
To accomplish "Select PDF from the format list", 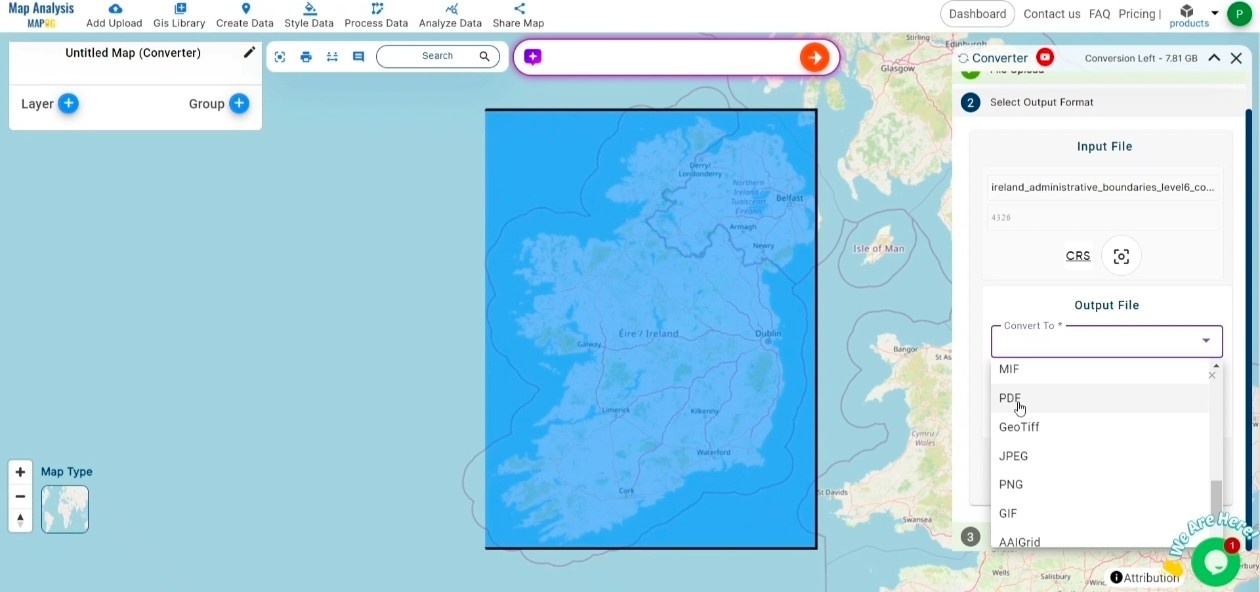I will pyautogui.click(x=1010, y=398).
